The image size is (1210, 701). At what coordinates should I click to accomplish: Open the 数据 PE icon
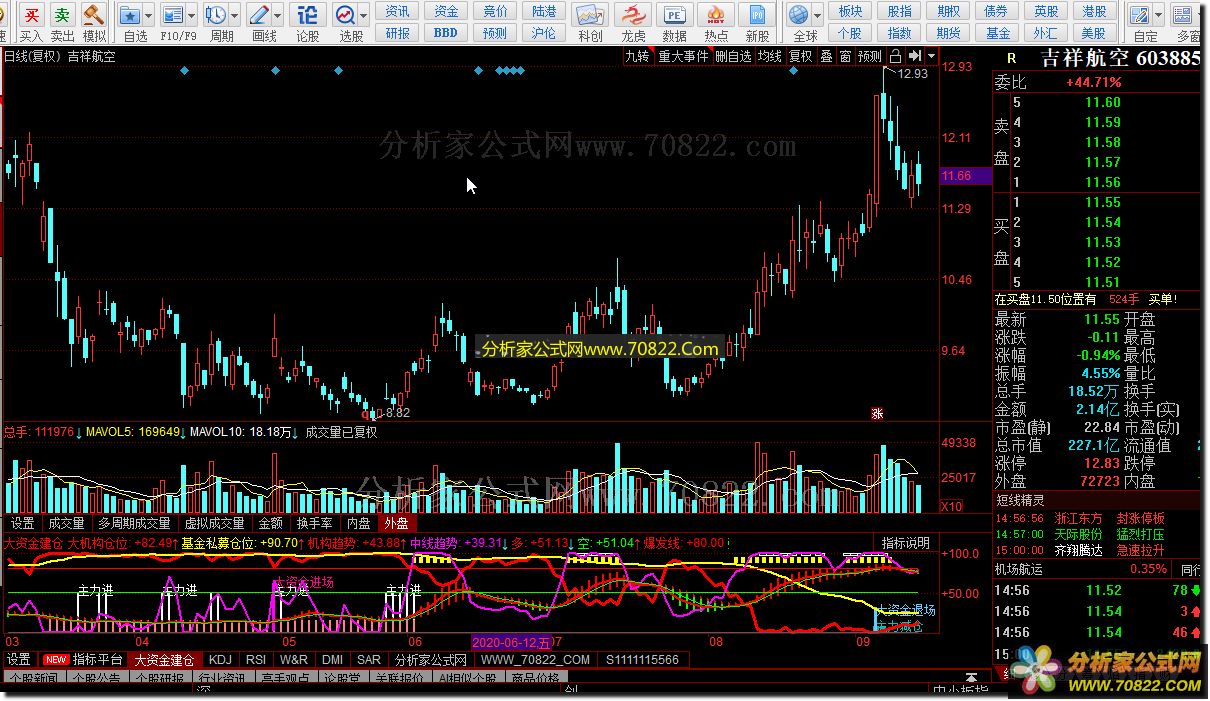675,15
